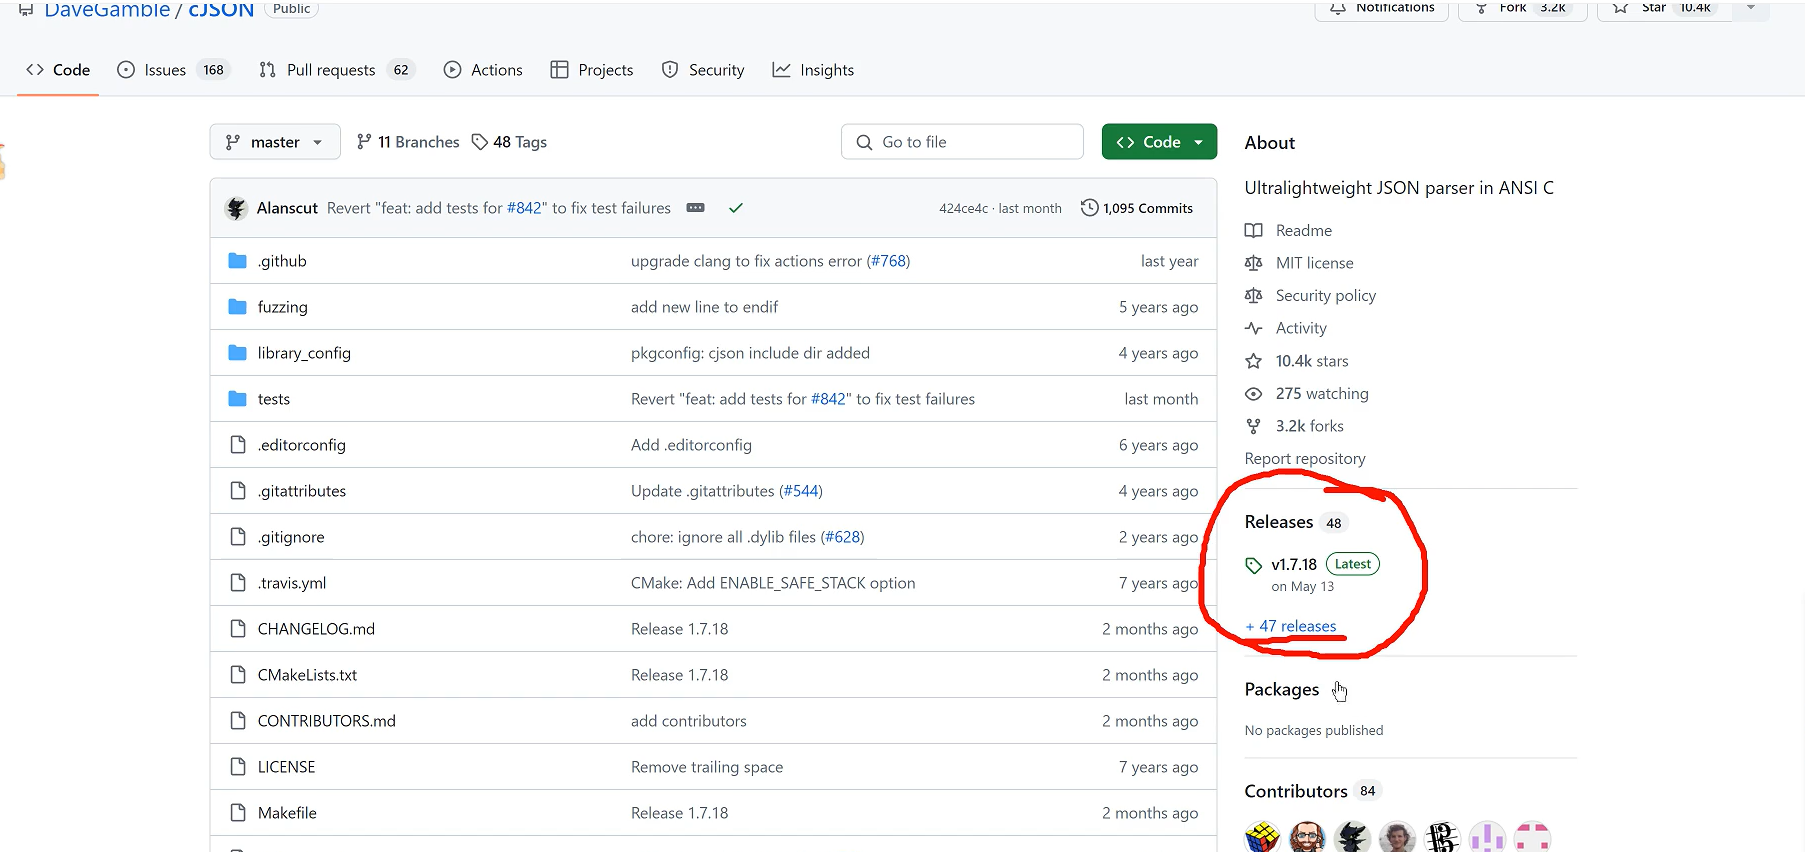Screen dimensions: 1805x852
Task: Click the #544 link in .gitattributes row
Action: (x=801, y=491)
